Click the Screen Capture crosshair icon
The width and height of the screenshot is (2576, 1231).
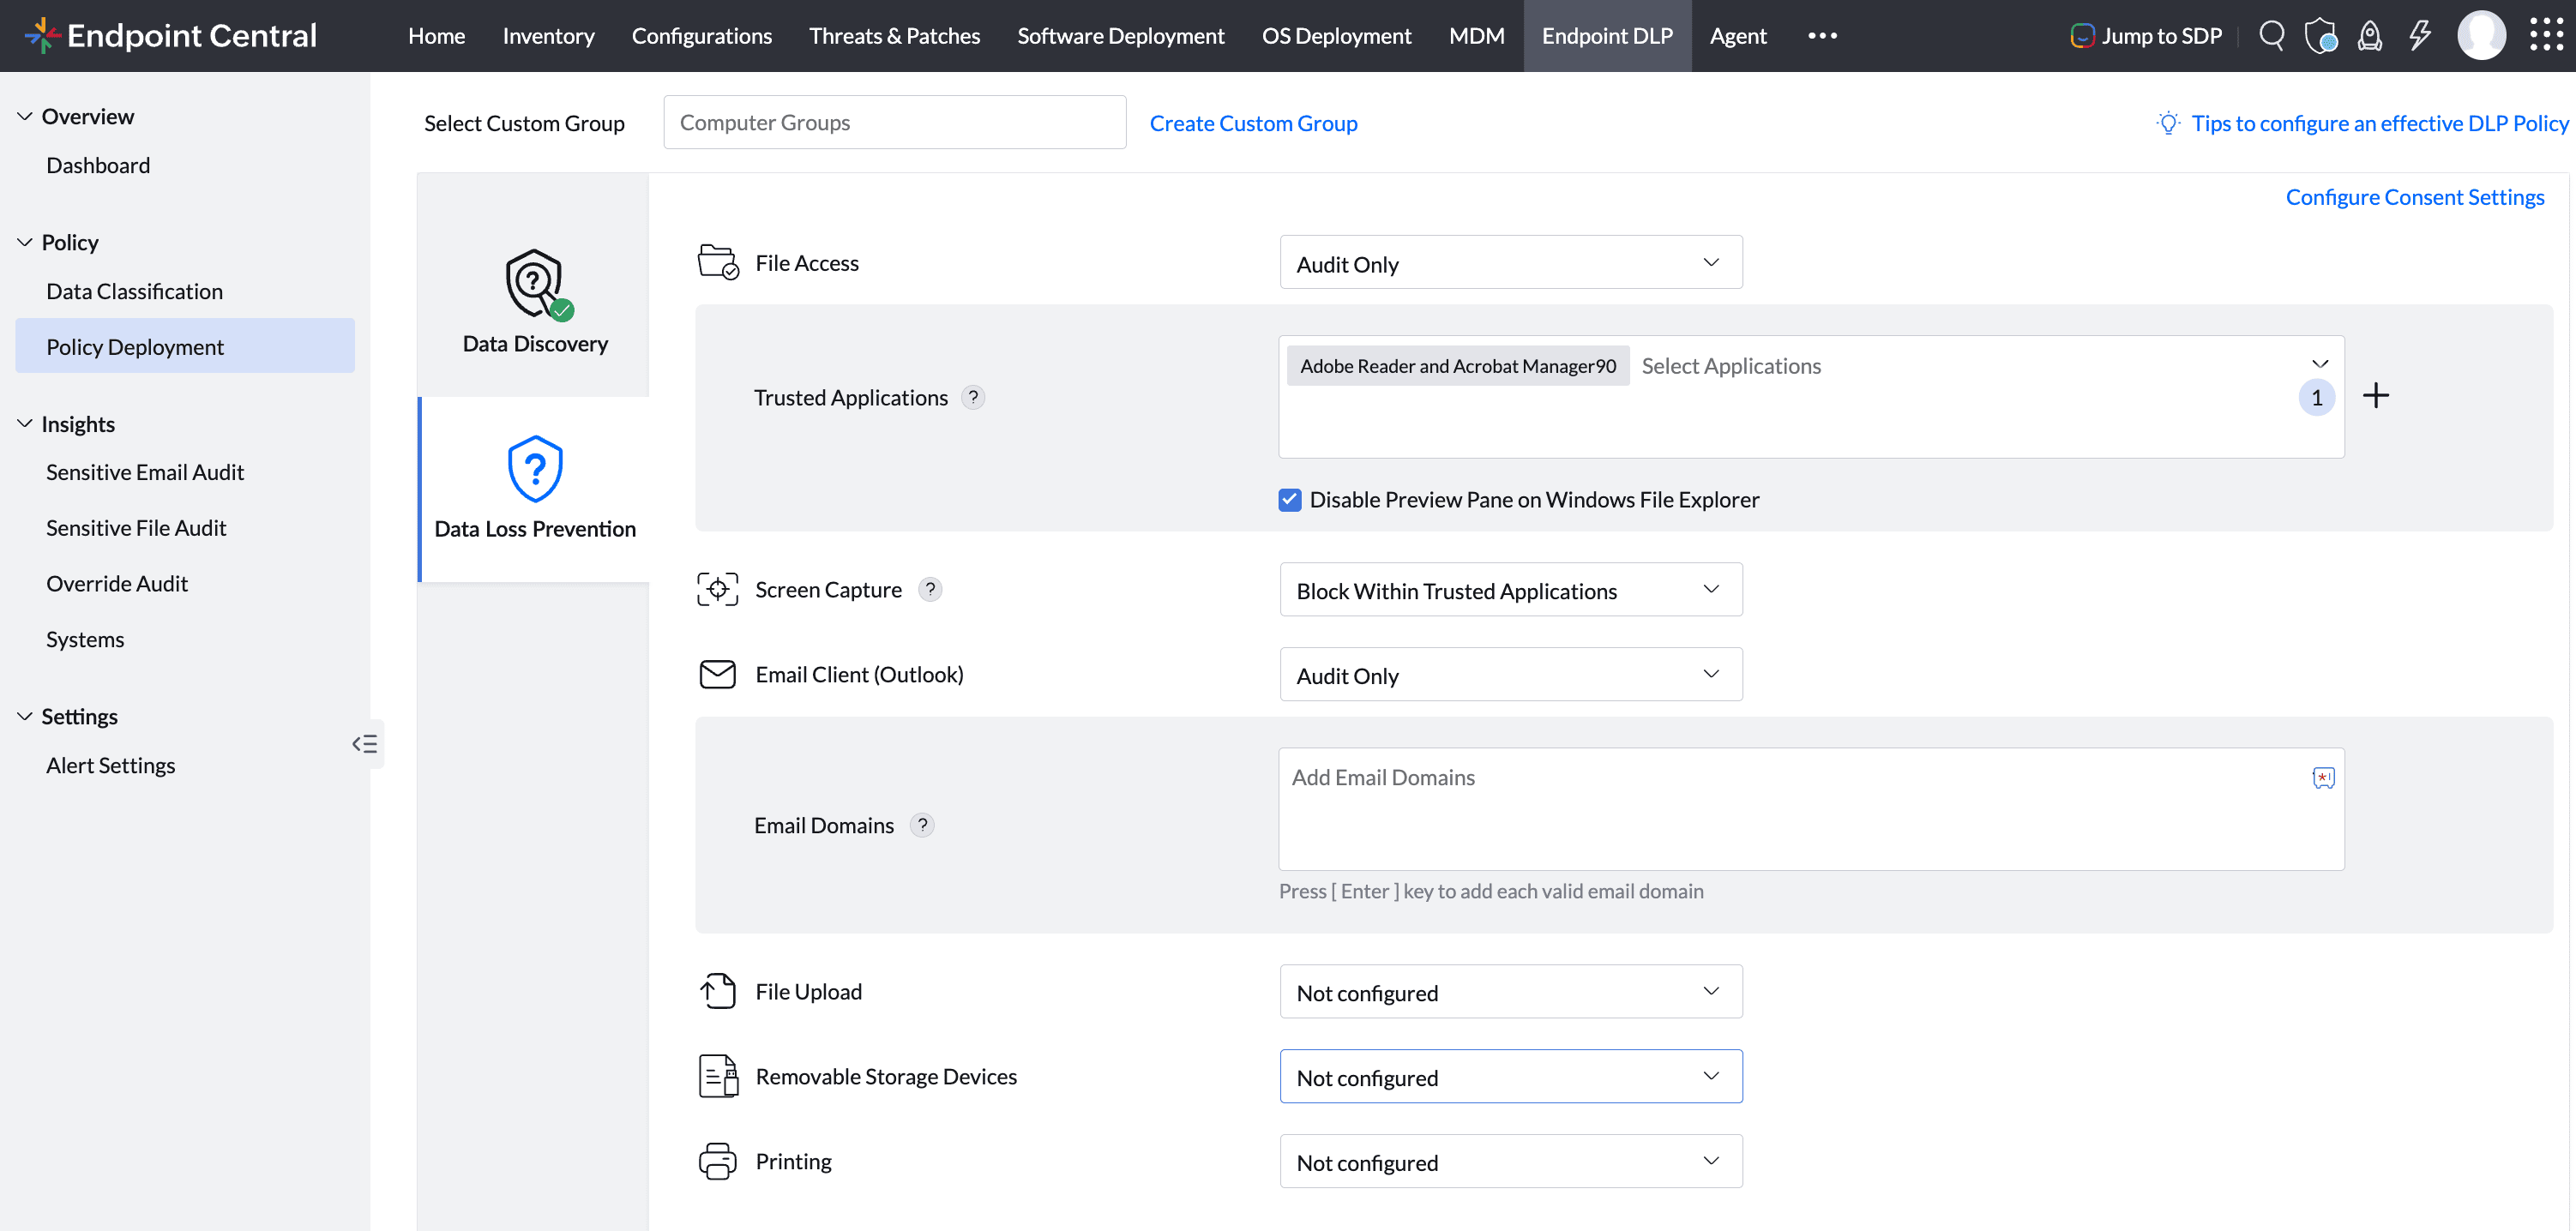pyautogui.click(x=717, y=589)
